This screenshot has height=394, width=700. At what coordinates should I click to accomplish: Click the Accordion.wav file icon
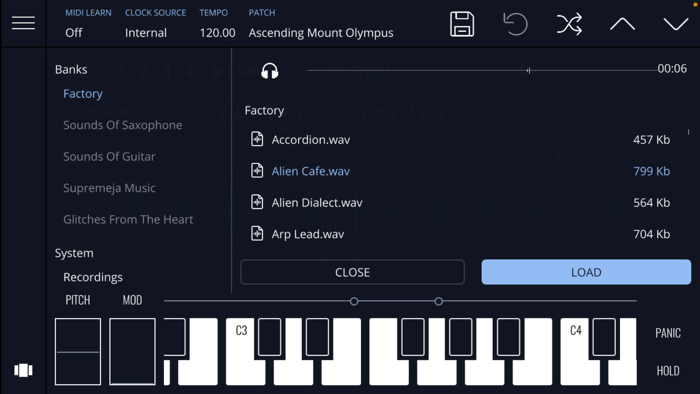click(x=257, y=139)
